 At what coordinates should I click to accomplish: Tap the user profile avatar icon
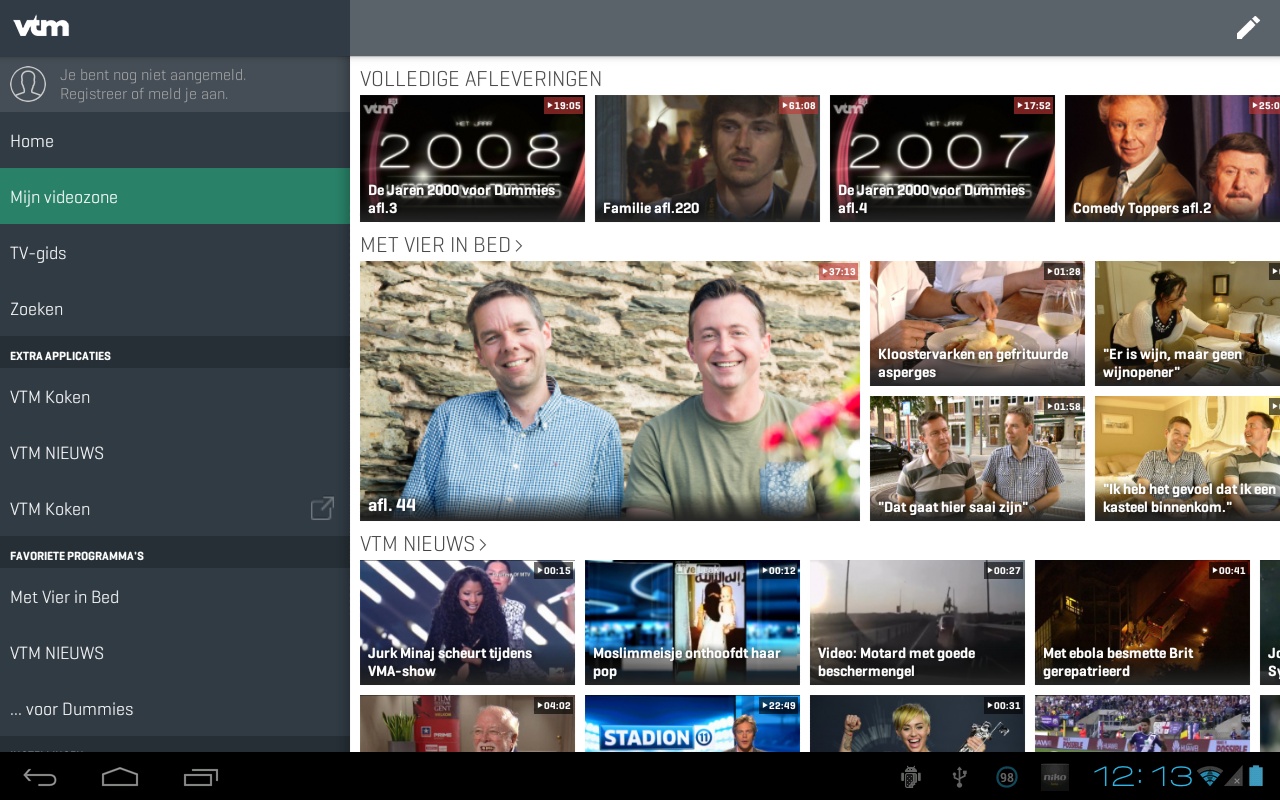[28, 84]
